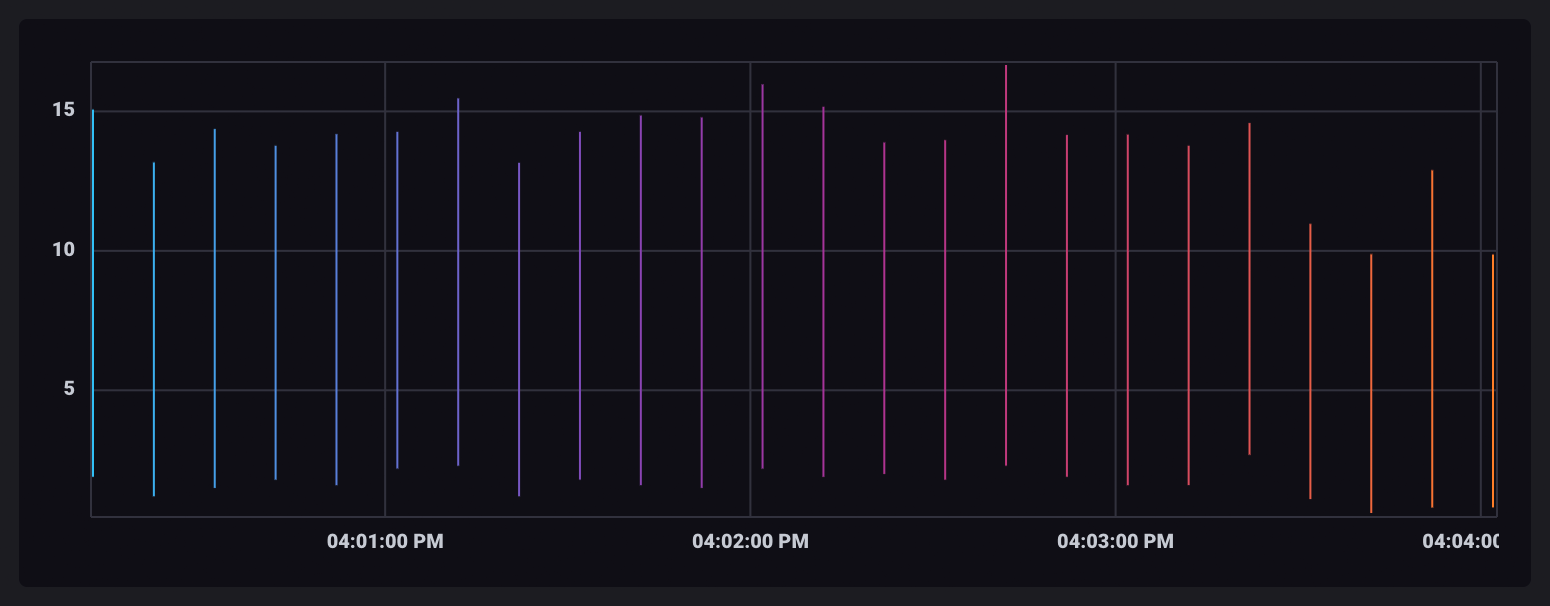Click bar immediately right of 04:03:00 PM gridline
This screenshot has width=1550, height=606.
[x=1128, y=310]
